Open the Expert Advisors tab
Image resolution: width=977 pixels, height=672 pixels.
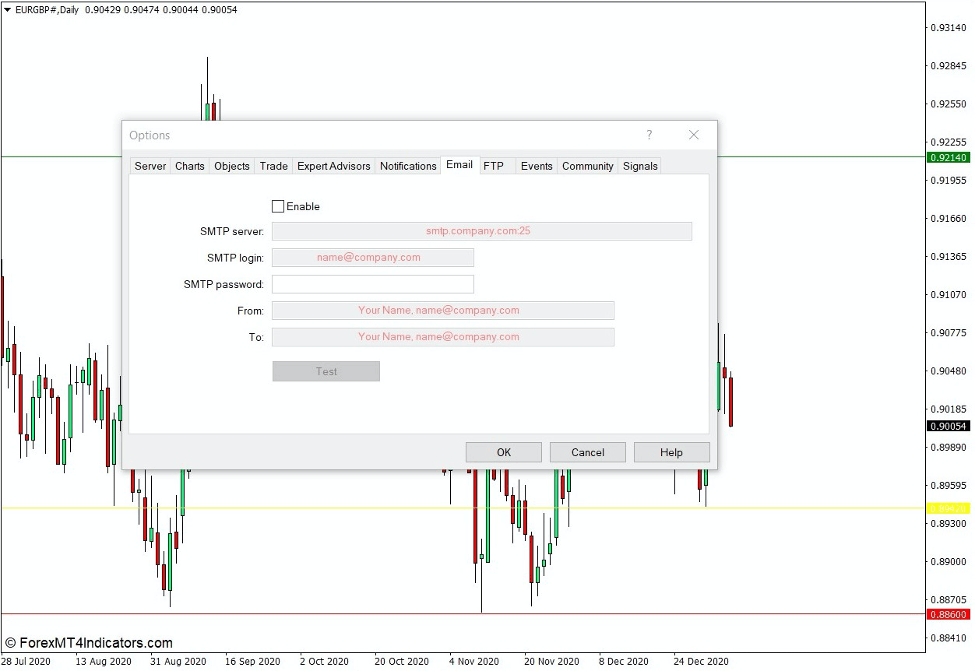coord(333,166)
